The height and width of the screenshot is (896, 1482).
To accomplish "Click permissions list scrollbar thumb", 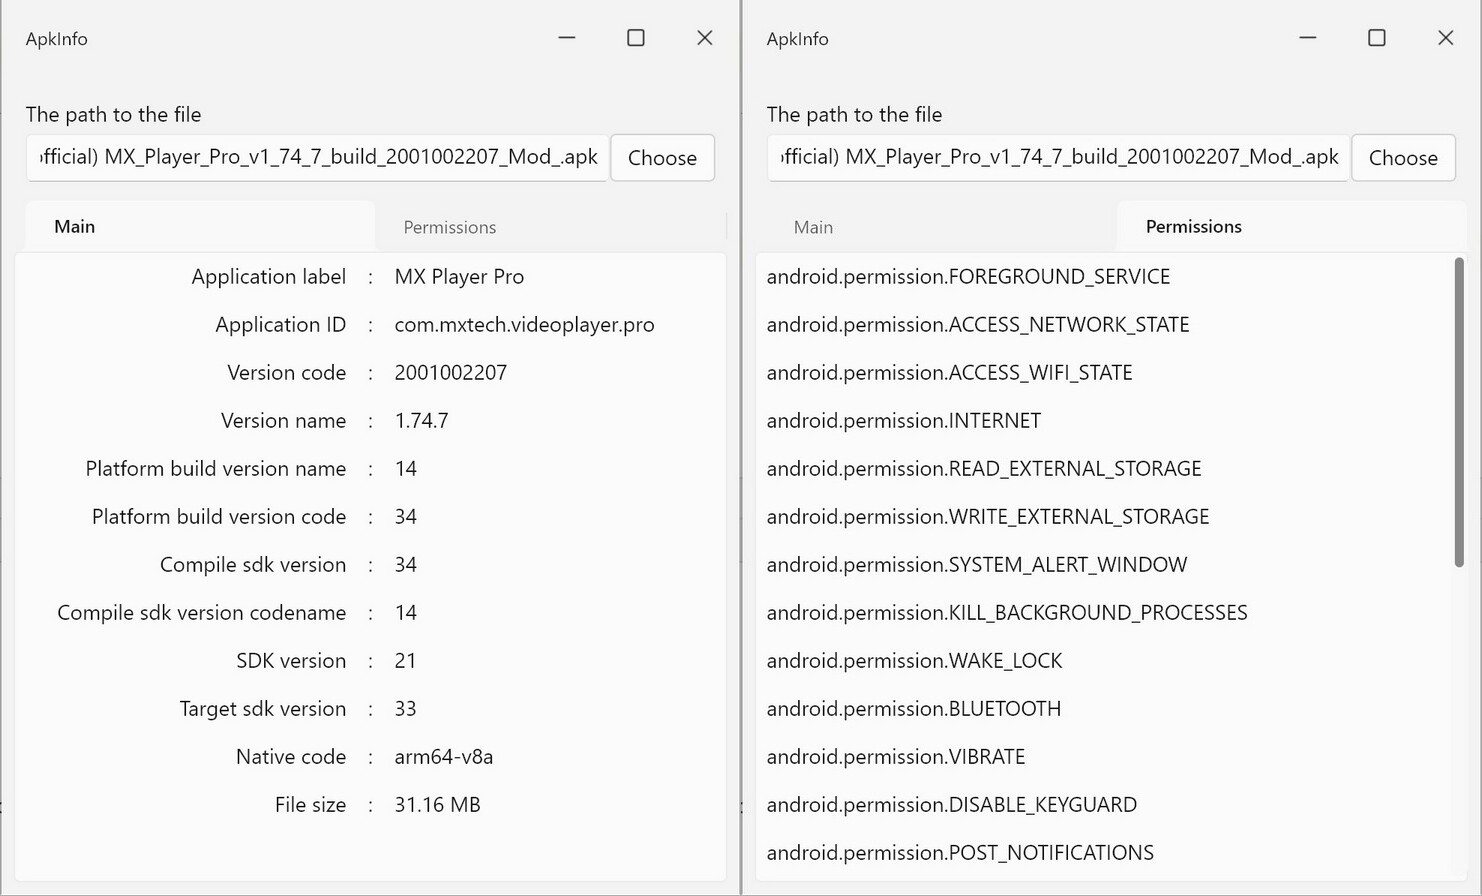I will [x=1459, y=413].
